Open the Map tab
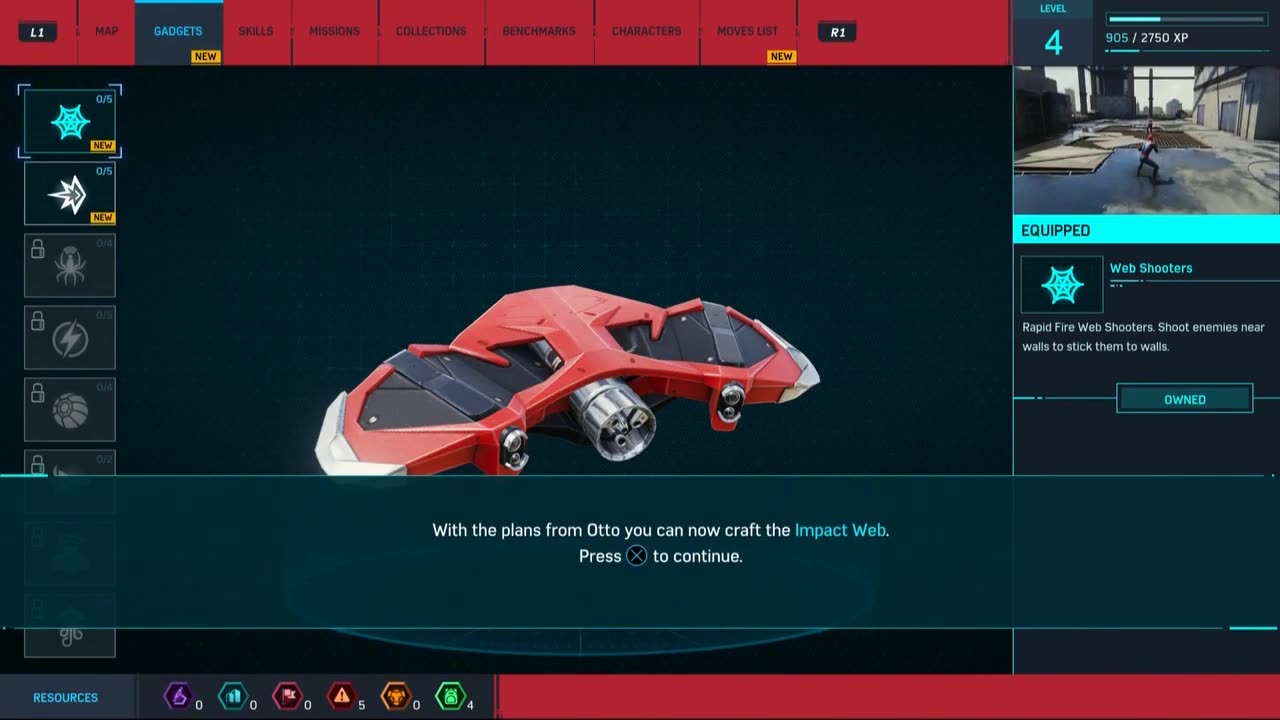Image resolution: width=1280 pixels, height=720 pixels. pos(107,32)
